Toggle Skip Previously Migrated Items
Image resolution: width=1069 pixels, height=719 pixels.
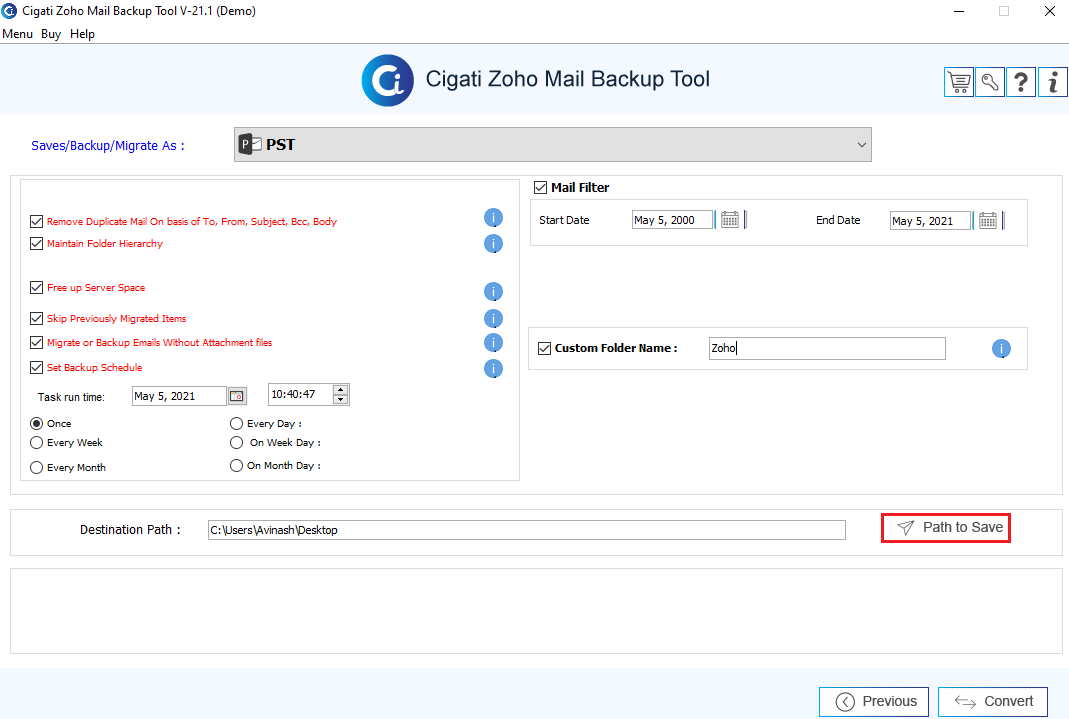click(x=37, y=318)
